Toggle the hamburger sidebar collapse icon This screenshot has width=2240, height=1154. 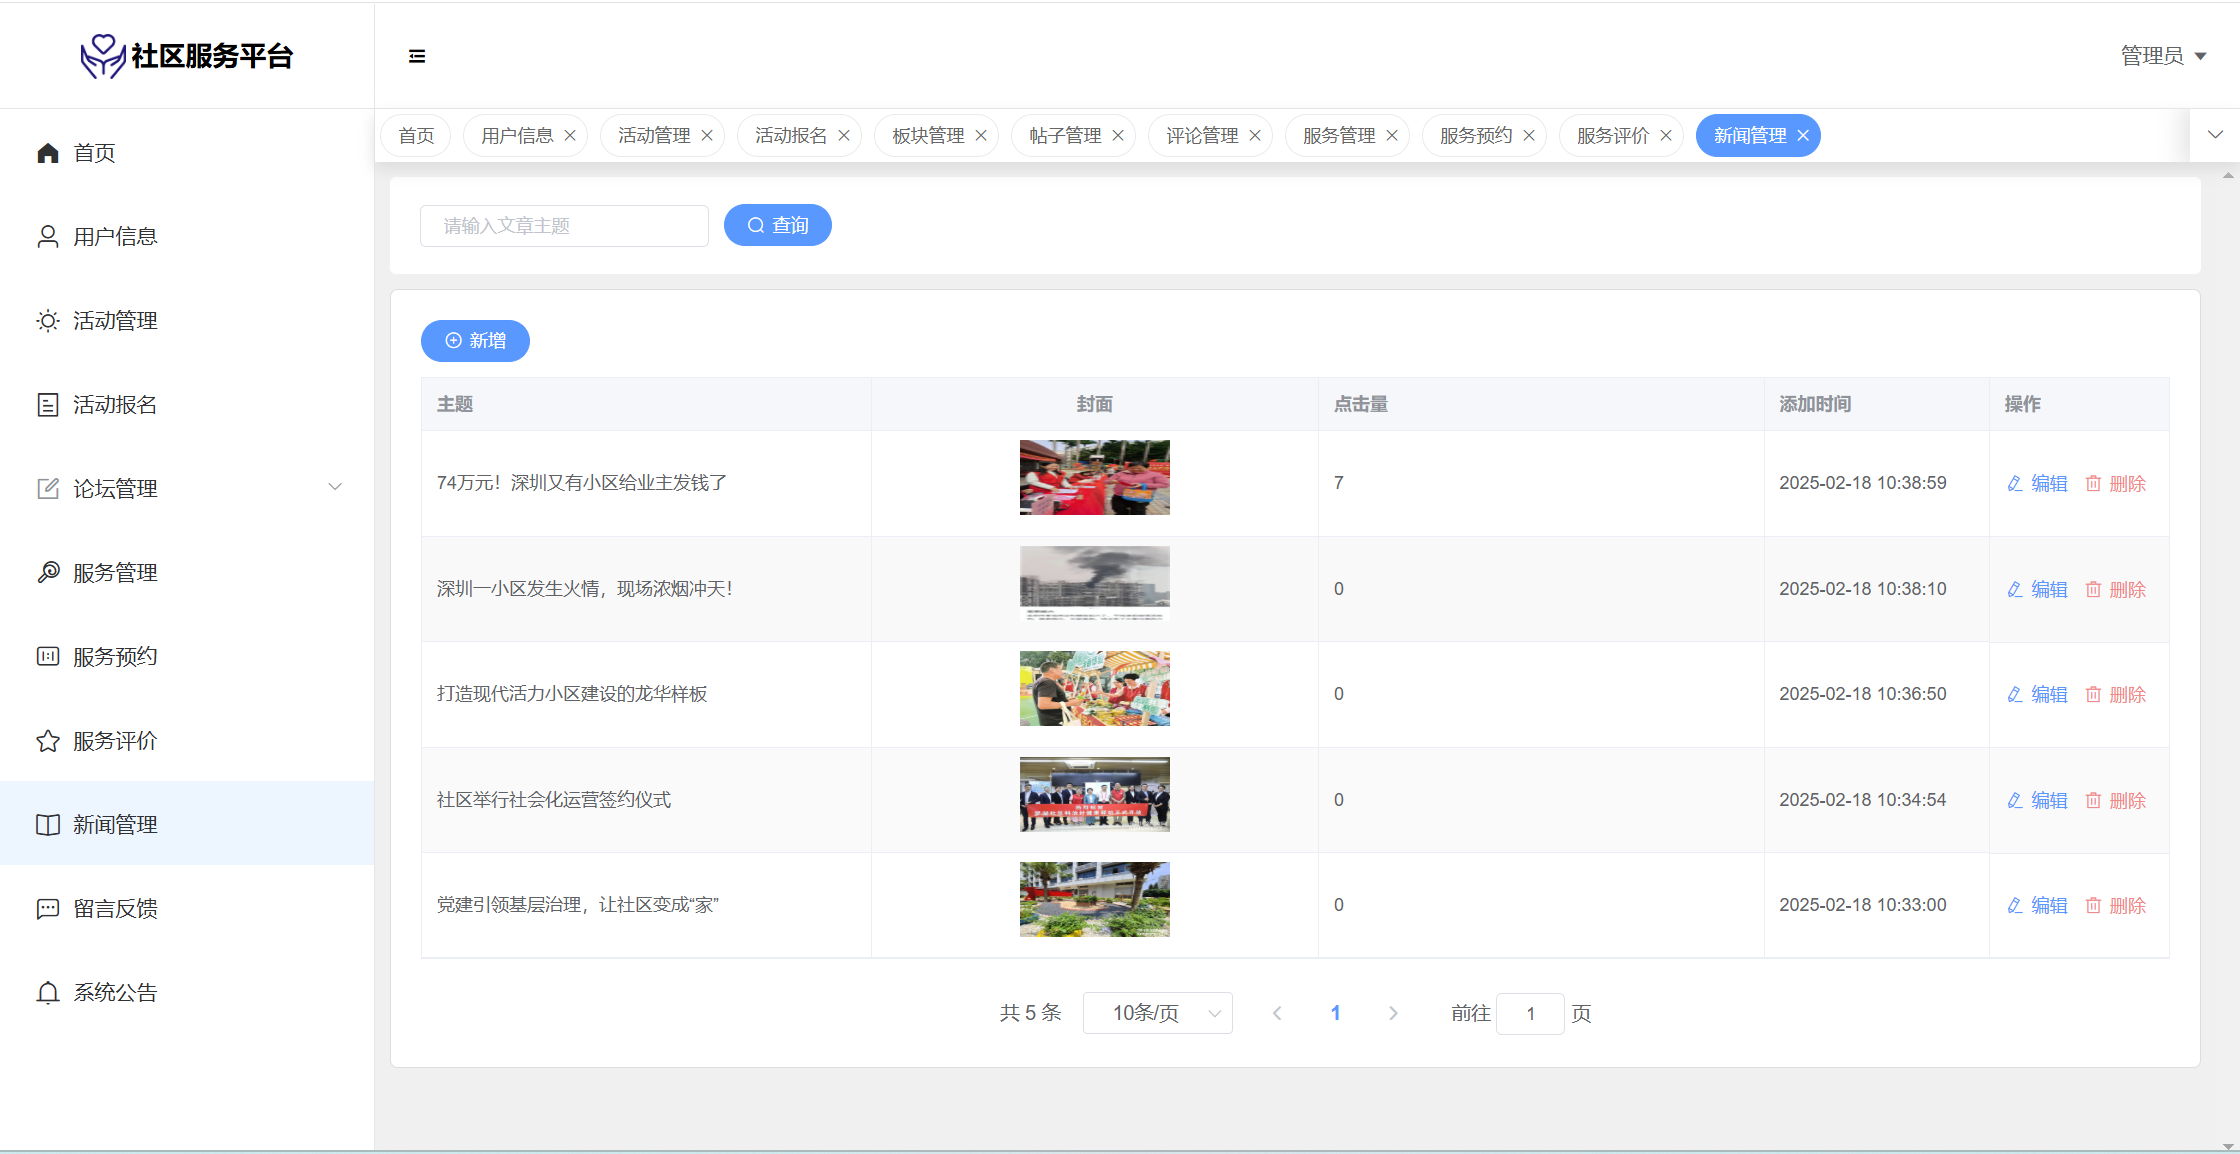(417, 56)
